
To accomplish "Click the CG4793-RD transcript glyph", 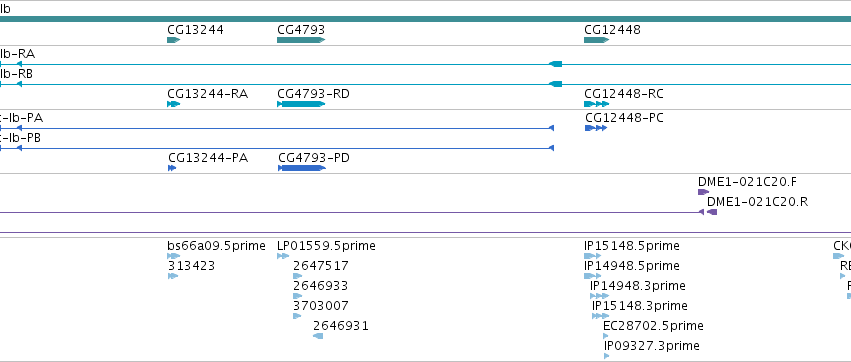I will [301, 104].
